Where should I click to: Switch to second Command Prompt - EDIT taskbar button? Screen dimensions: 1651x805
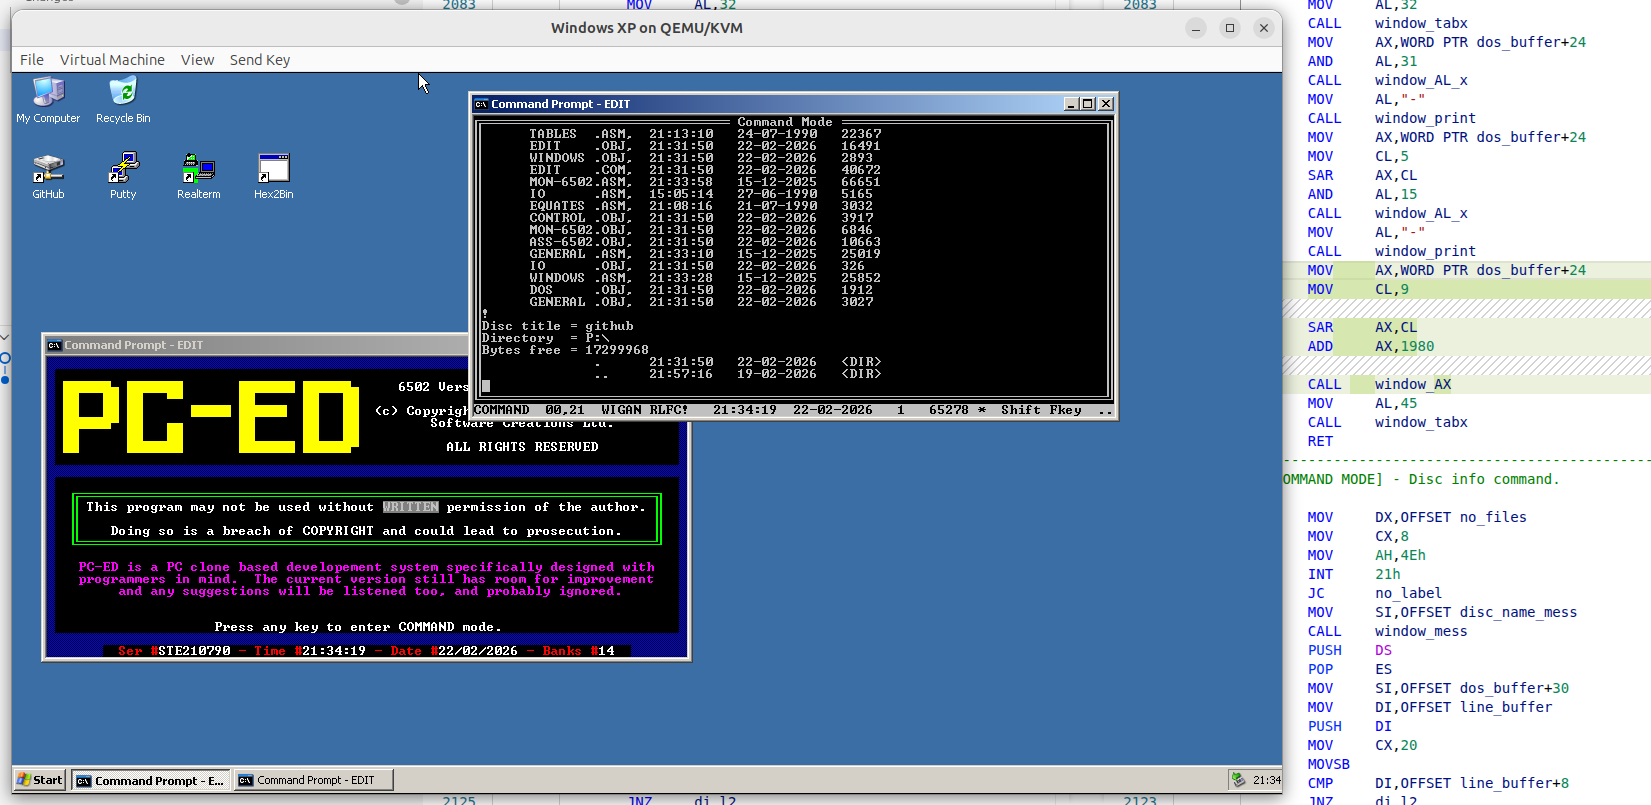point(313,781)
